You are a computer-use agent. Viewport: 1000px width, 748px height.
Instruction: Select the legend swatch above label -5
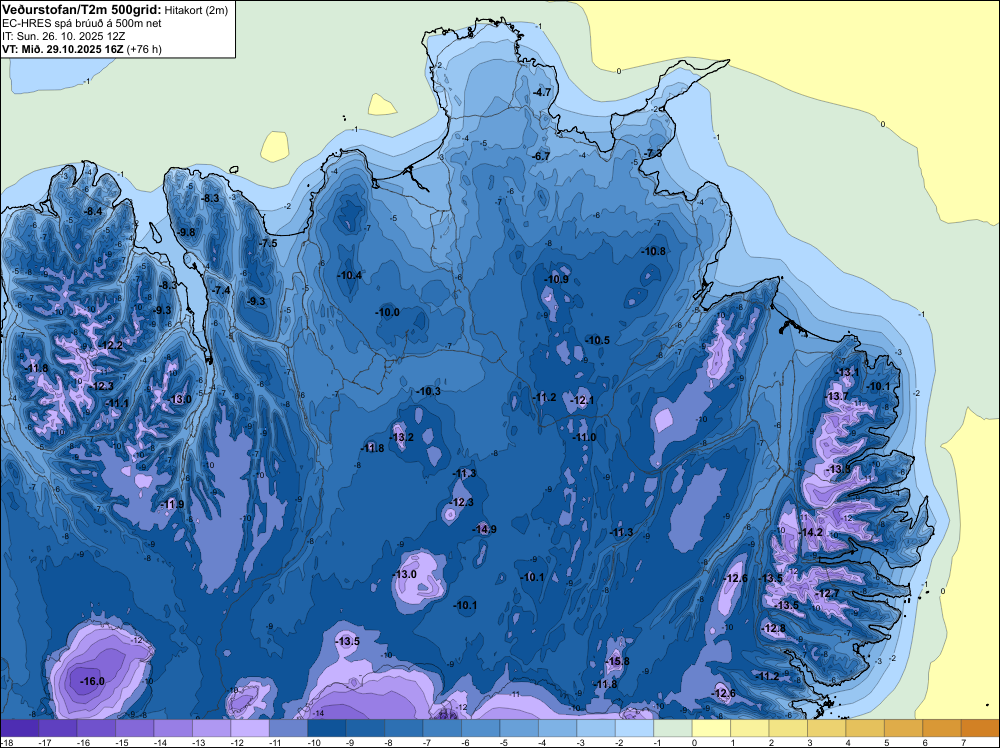tap(519, 728)
